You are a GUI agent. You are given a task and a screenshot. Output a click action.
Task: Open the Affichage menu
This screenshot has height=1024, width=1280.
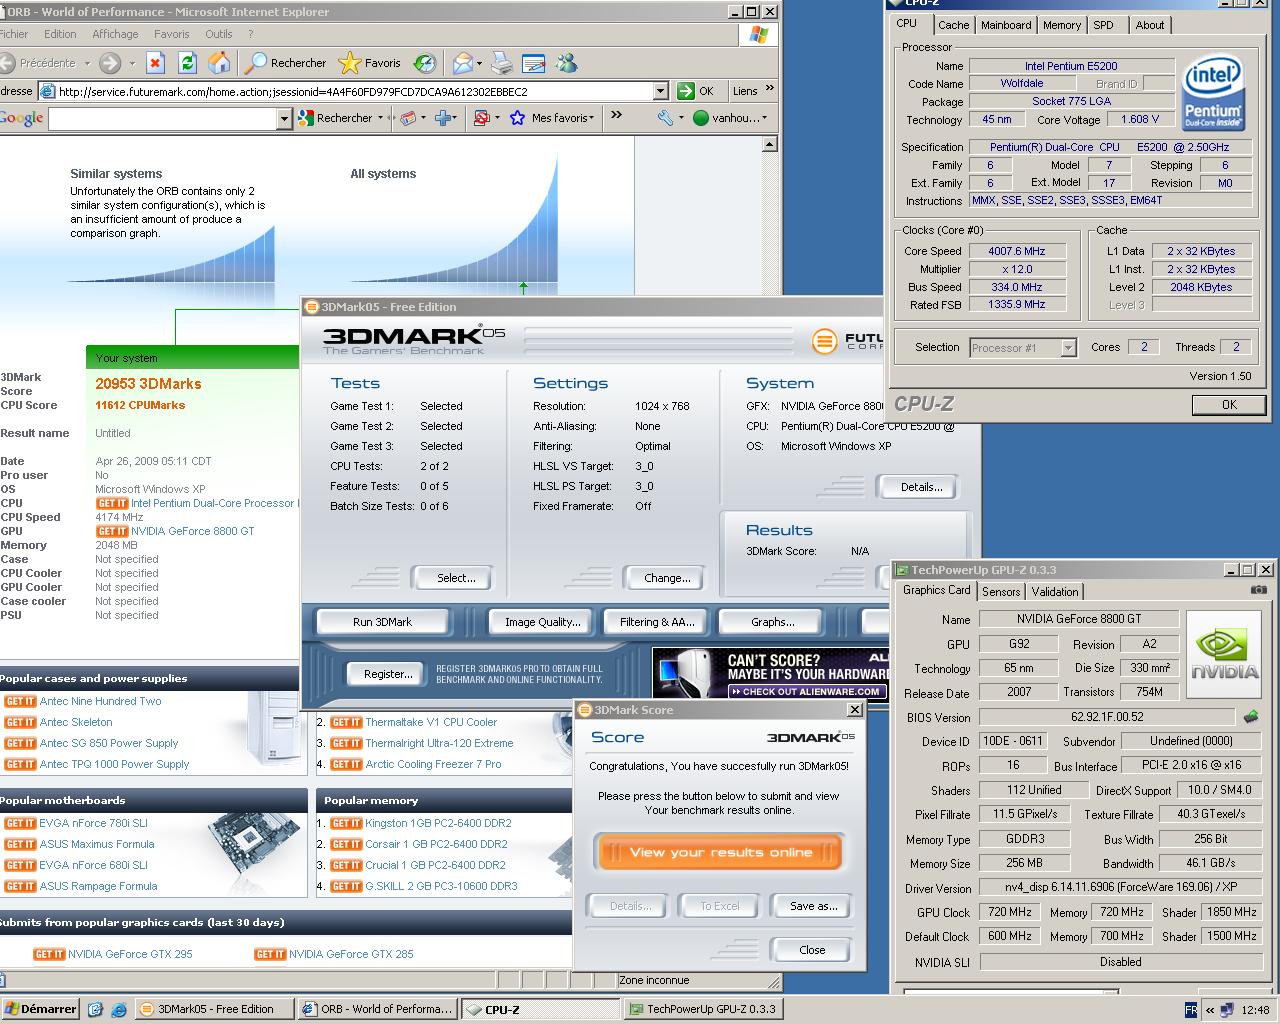point(115,34)
